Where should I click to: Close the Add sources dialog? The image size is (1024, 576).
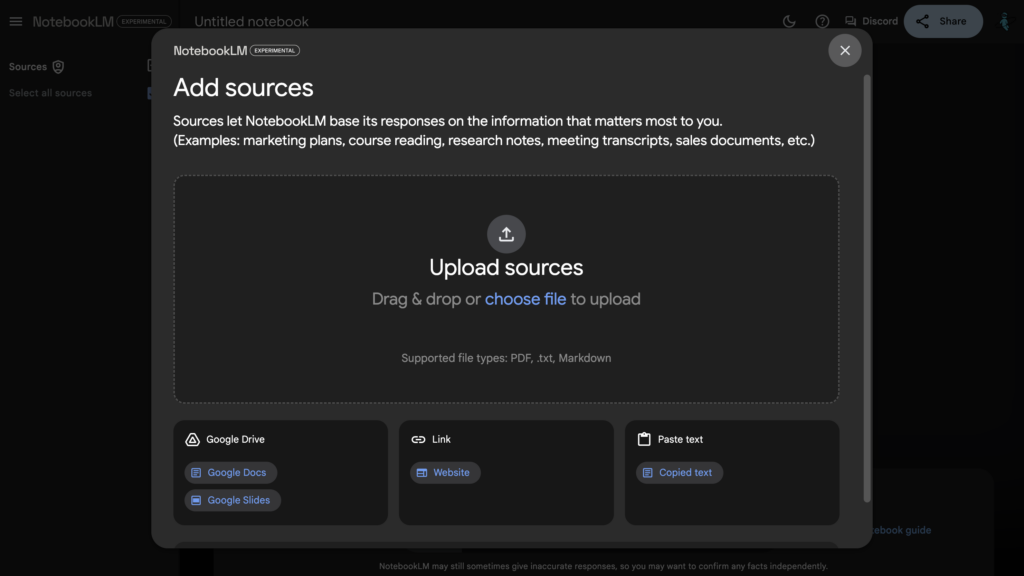845,50
